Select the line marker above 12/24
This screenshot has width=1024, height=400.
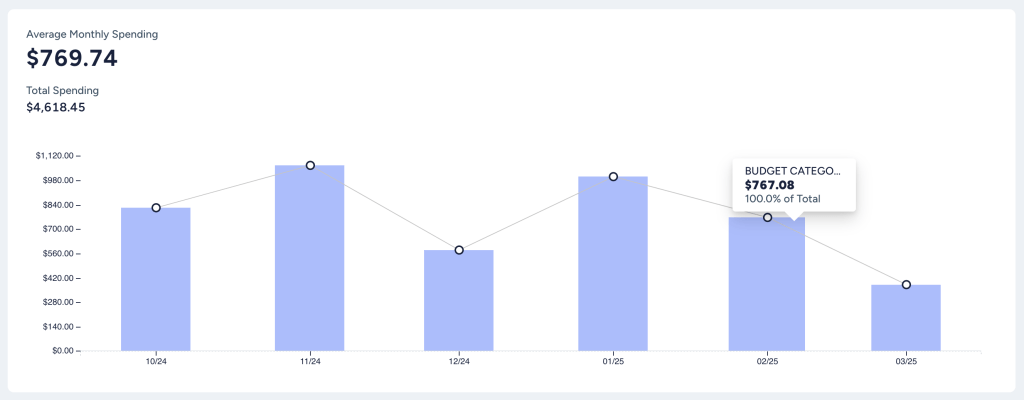[459, 250]
